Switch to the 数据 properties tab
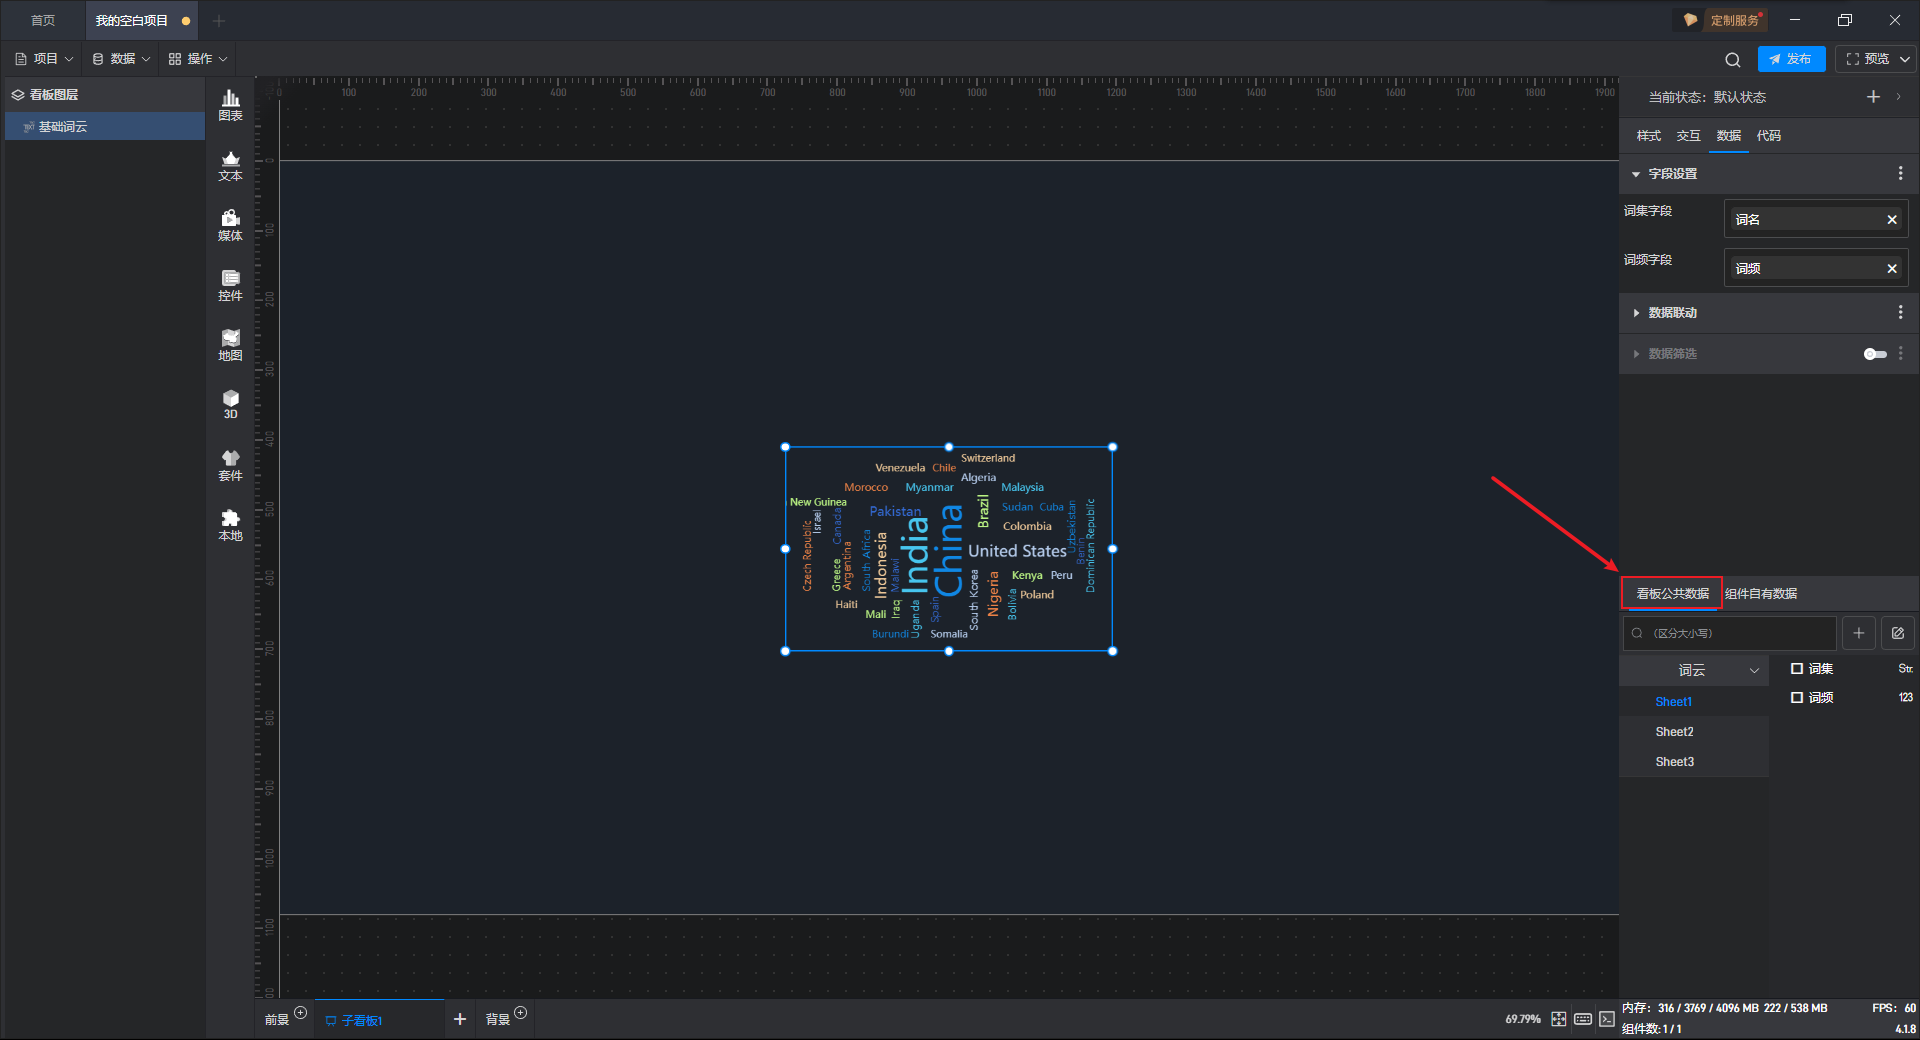Viewport: 1920px width, 1040px height. pos(1728,136)
